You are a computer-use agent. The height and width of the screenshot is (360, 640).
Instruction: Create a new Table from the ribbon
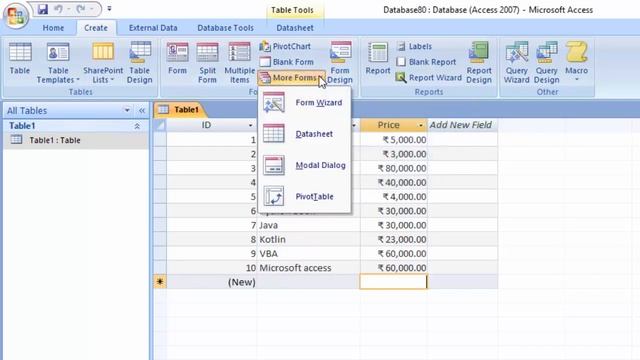[x=20, y=59]
